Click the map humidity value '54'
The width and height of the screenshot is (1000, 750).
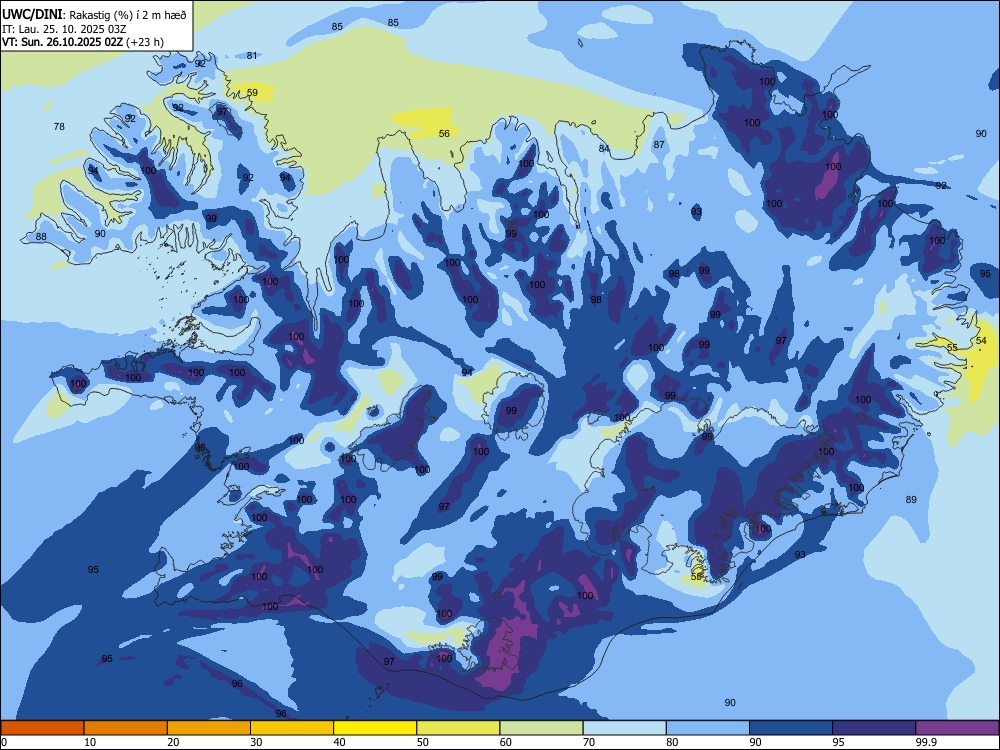(982, 341)
